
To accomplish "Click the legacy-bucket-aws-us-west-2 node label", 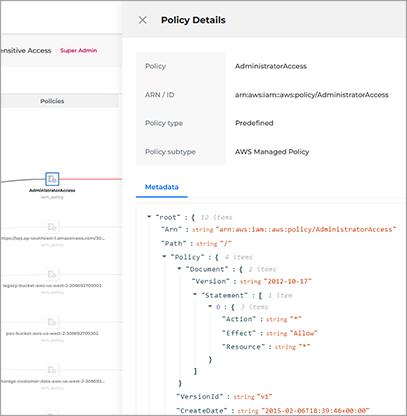I will click(52, 286).
